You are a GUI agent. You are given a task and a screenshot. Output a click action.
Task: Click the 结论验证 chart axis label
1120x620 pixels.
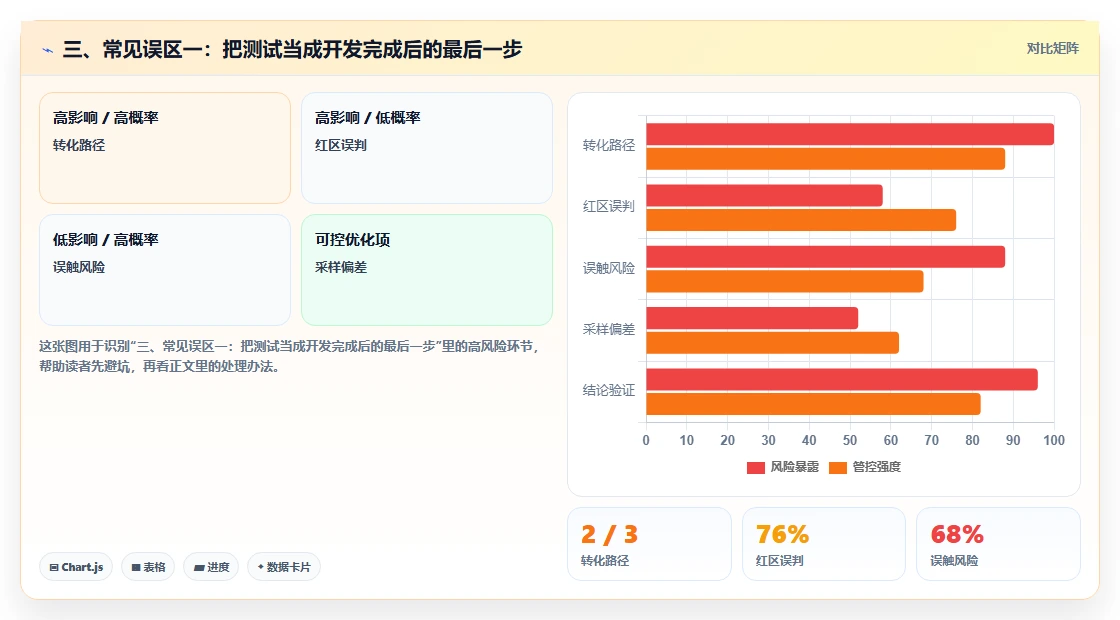[x=609, y=391]
